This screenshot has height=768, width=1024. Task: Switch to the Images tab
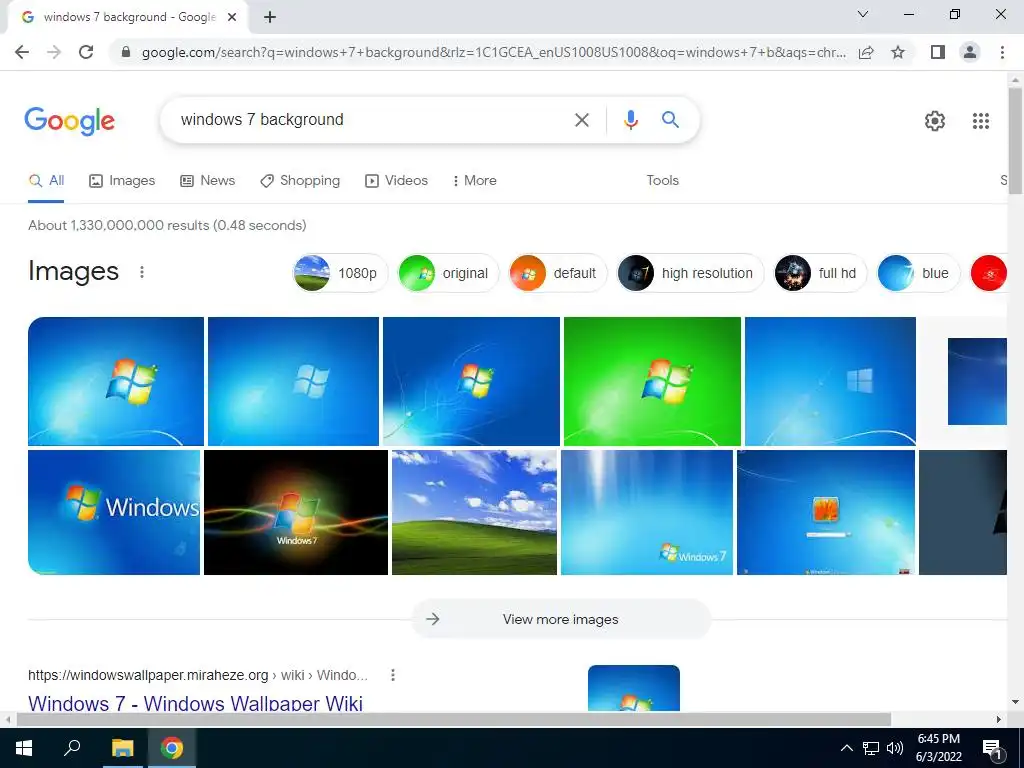[x=122, y=180]
